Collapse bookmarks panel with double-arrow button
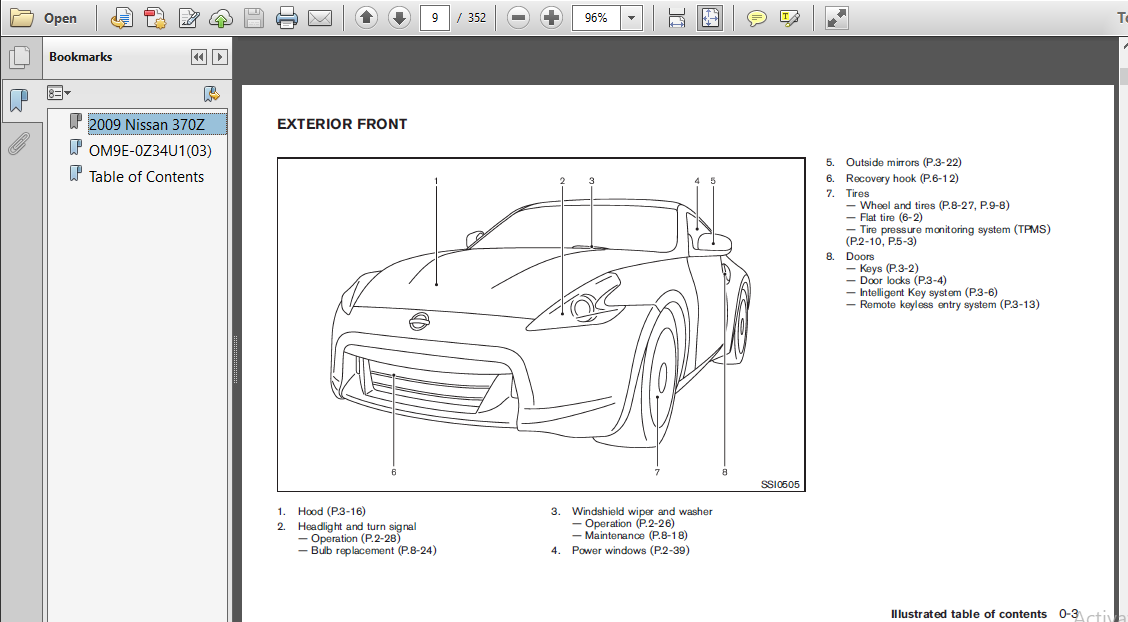The image size is (1128, 622). point(199,57)
